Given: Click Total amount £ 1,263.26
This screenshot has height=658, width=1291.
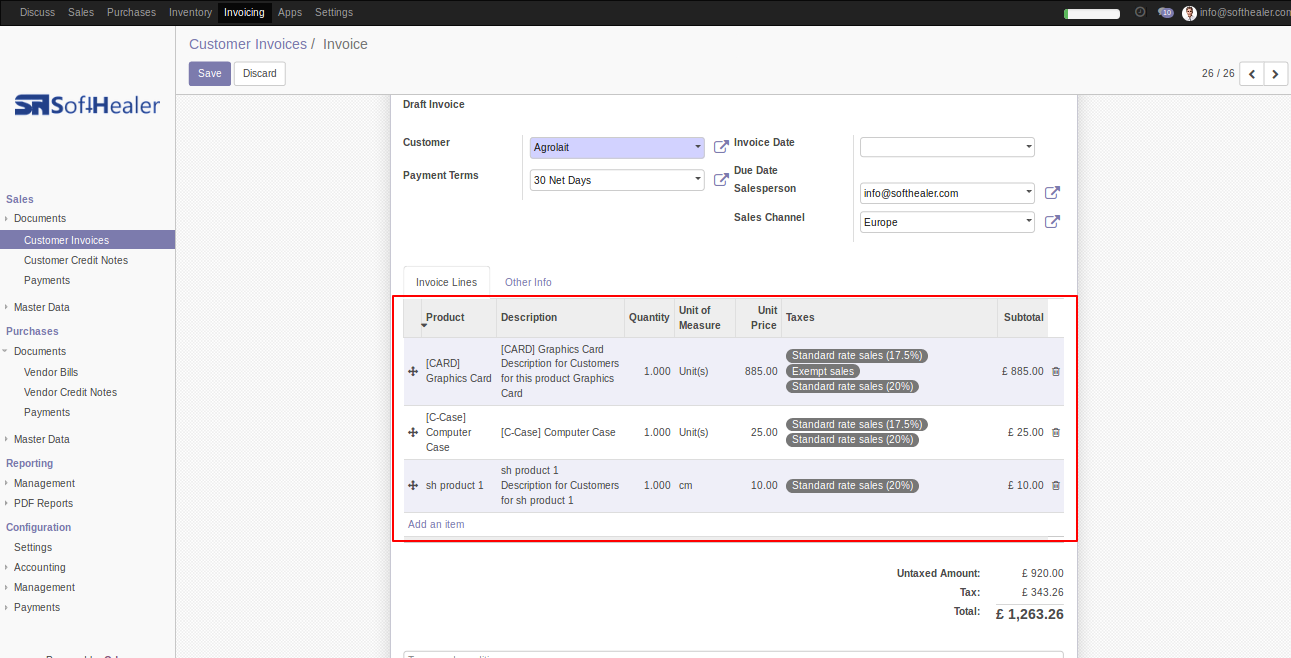Looking at the screenshot, I should click(x=1030, y=614).
